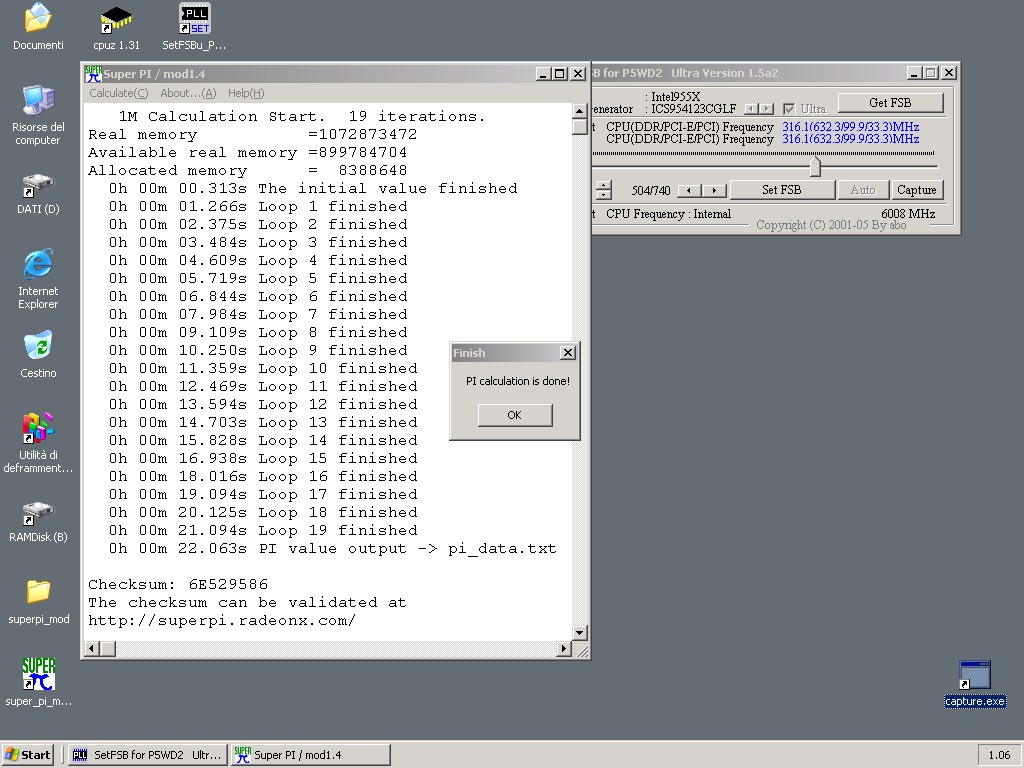Click OK in the Finish dialog
The width and height of the screenshot is (1024, 768).
tap(515, 415)
